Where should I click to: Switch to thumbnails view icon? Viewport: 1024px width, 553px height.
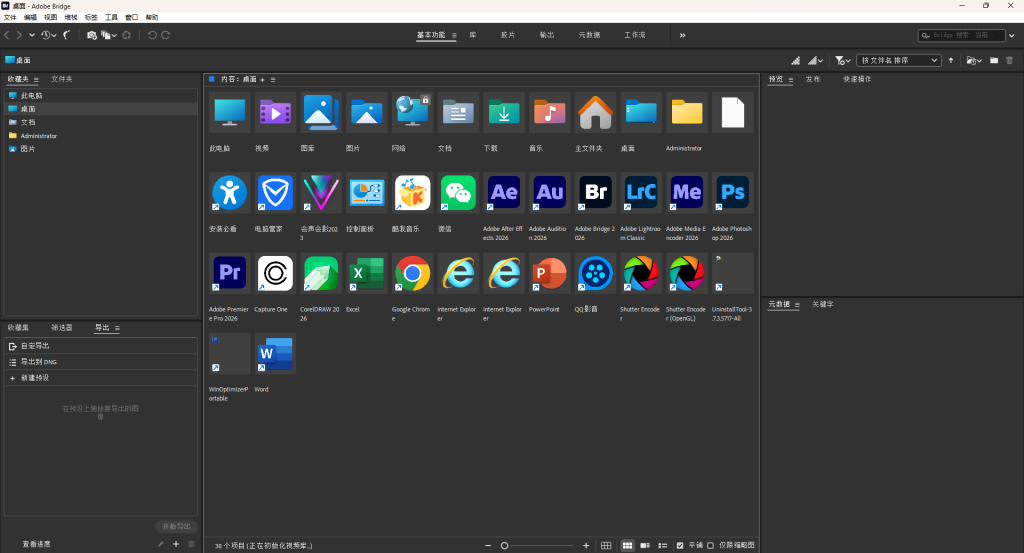point(627,545)
